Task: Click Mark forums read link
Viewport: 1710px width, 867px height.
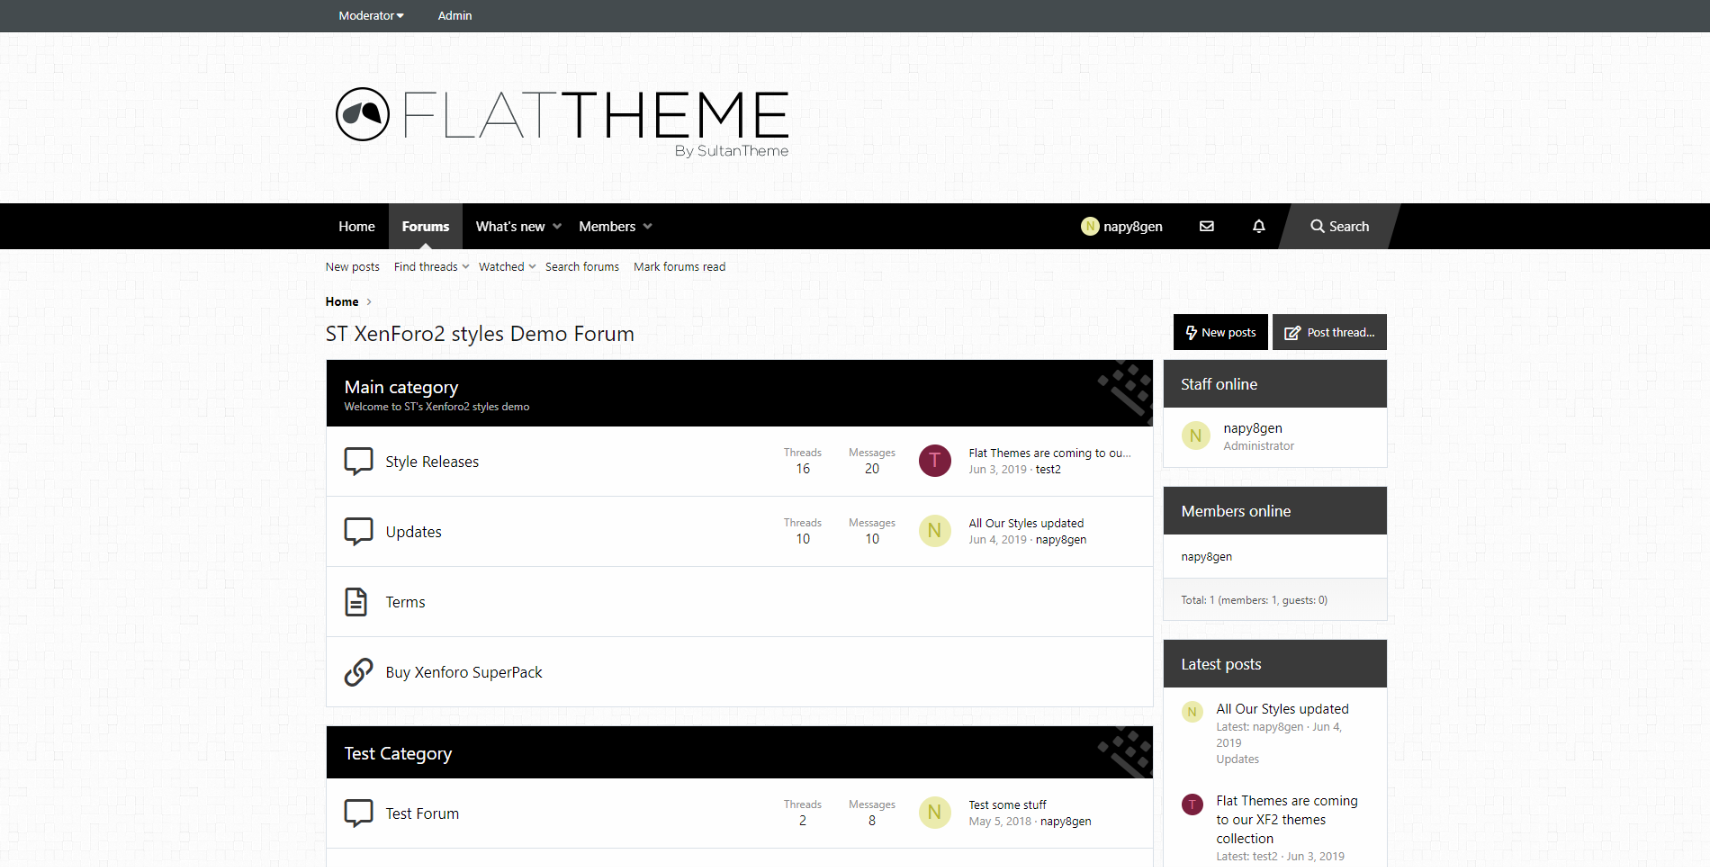Action: pyautogui.click(x=679, y=267)
